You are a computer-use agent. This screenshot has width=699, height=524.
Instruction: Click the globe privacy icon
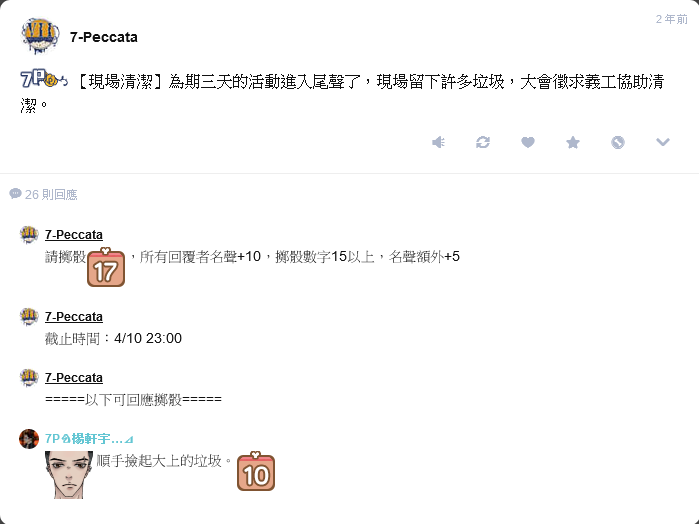[x=618, y=142]
